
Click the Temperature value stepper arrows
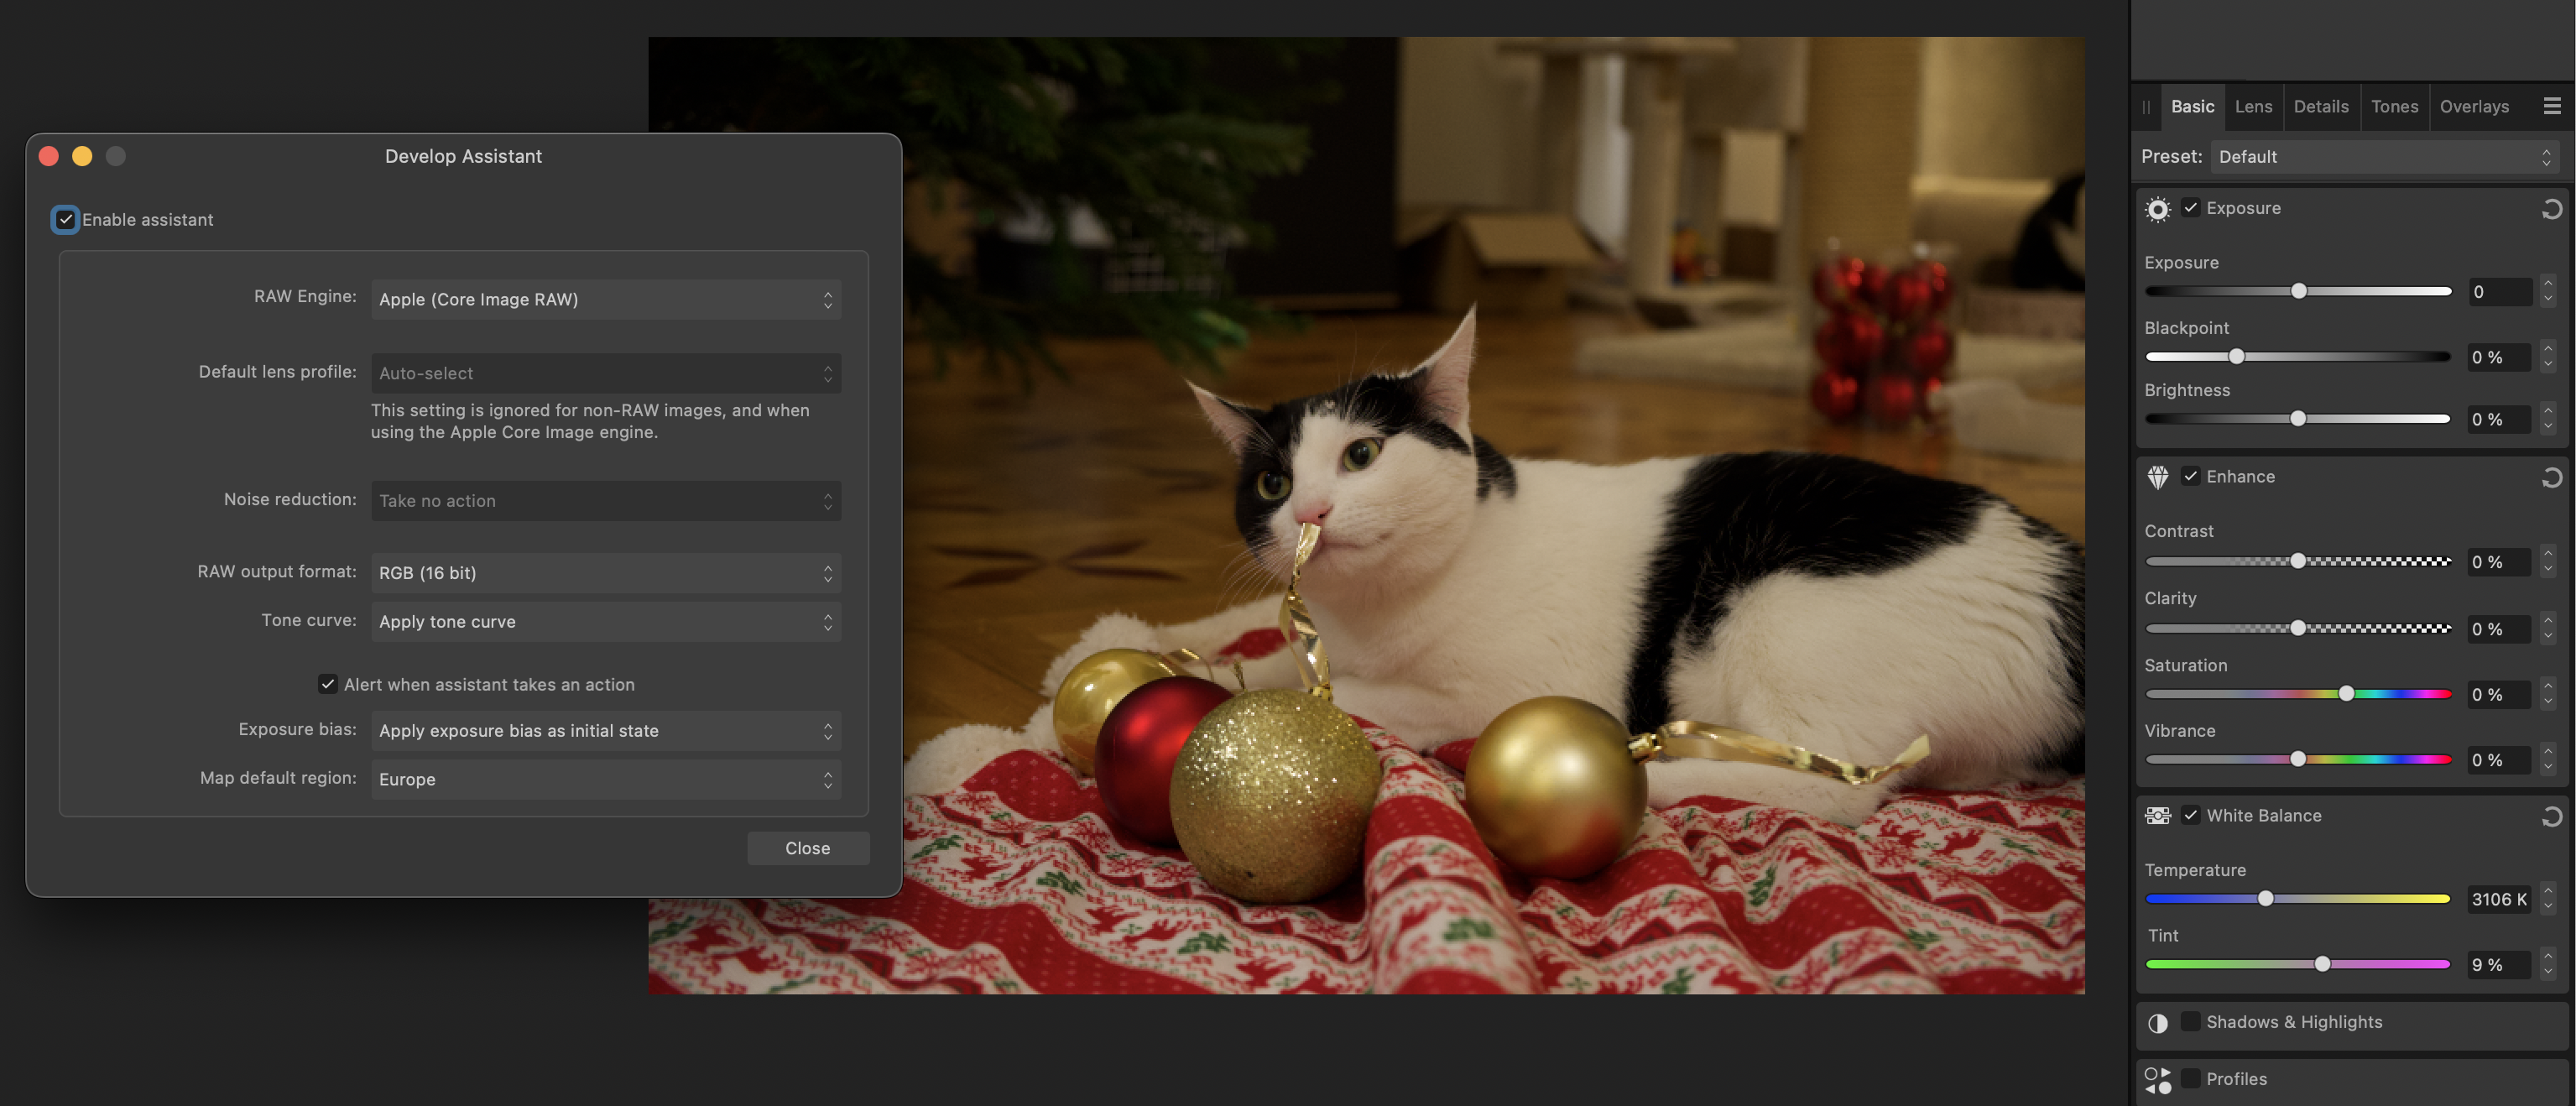point(2548,899)
